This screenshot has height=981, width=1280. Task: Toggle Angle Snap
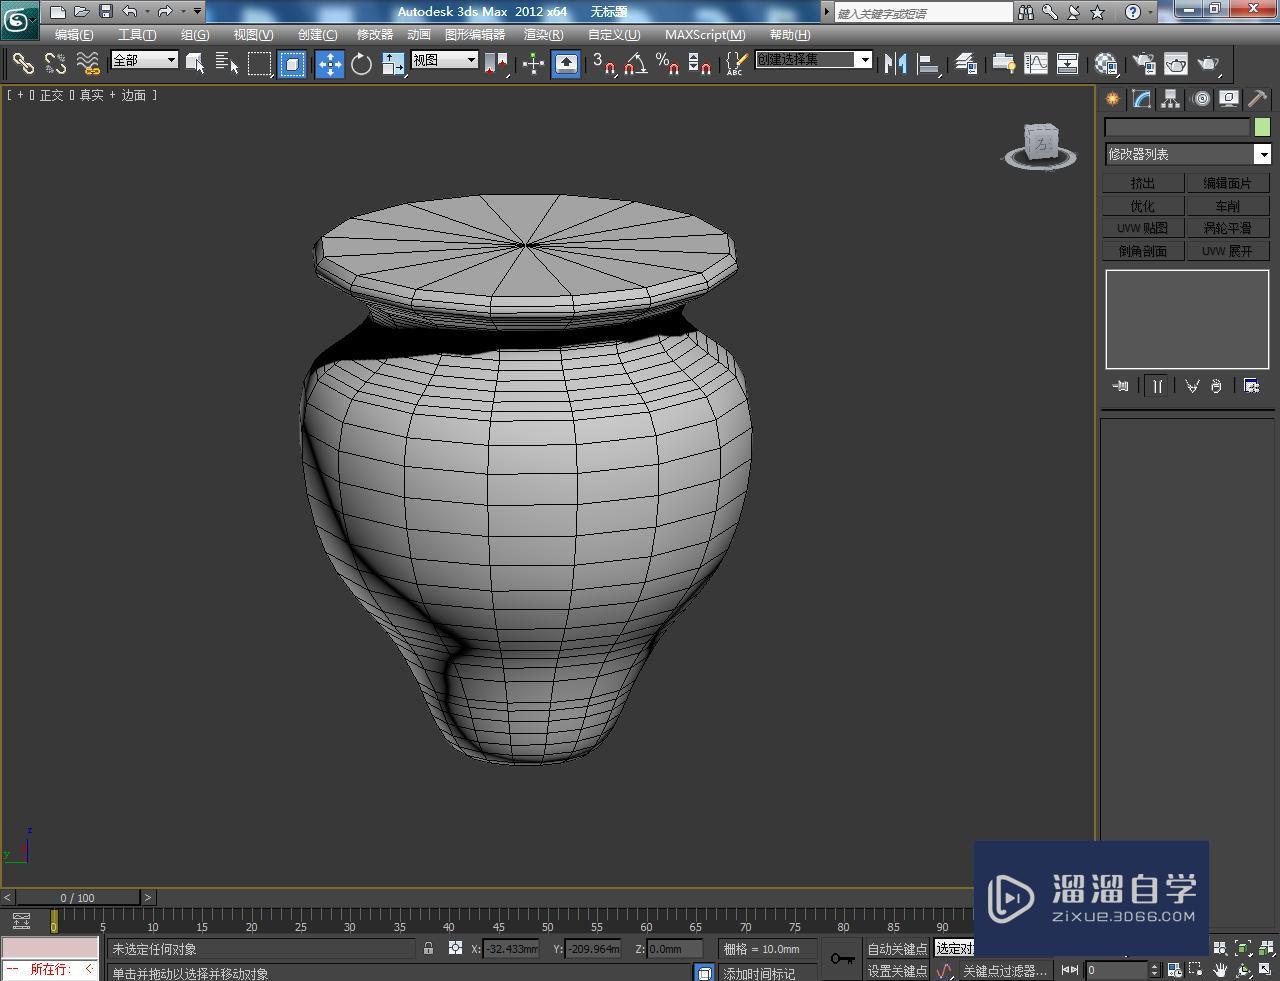pos(635,64)
